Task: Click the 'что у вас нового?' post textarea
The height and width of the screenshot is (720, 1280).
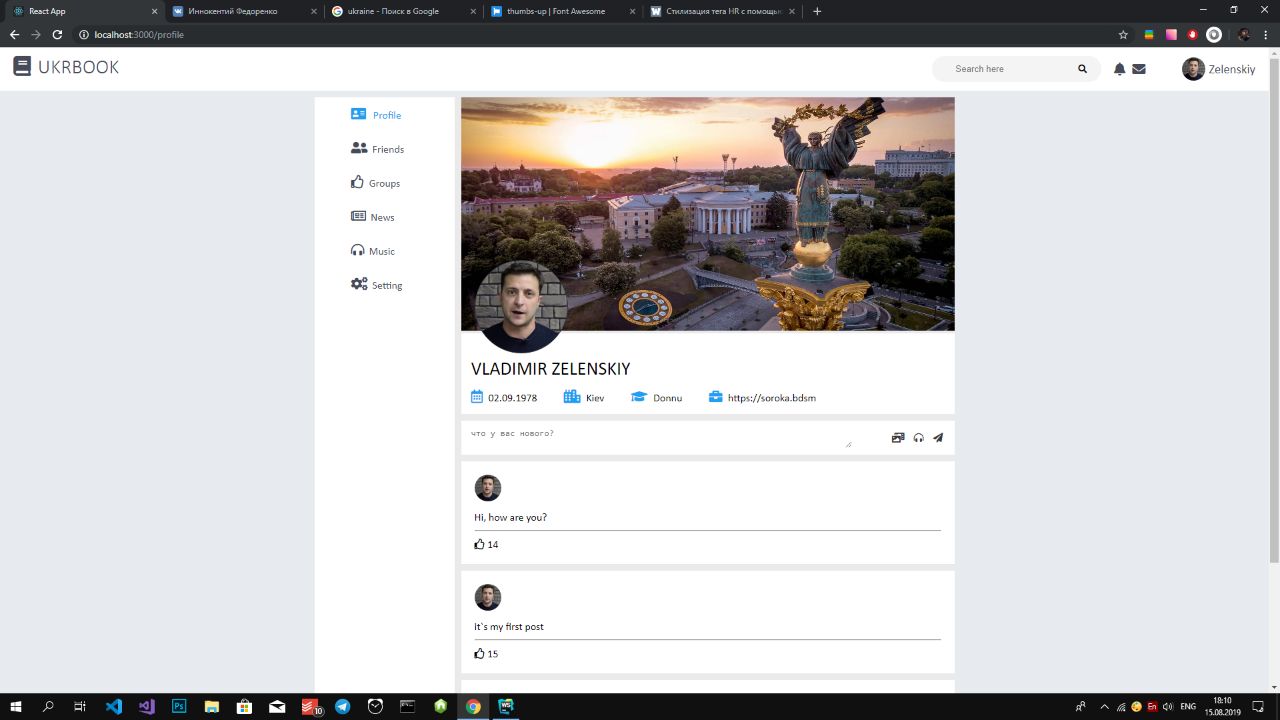Action: (x=661, y=437)
